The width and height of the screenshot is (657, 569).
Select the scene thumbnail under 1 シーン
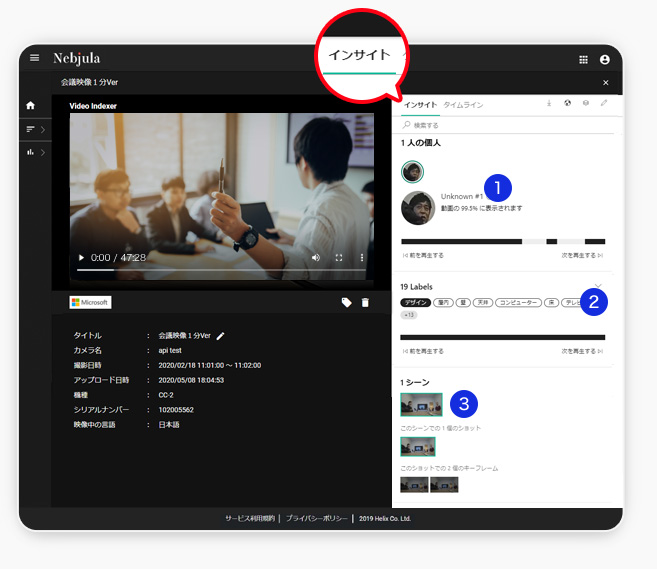[x=422, y=404]
